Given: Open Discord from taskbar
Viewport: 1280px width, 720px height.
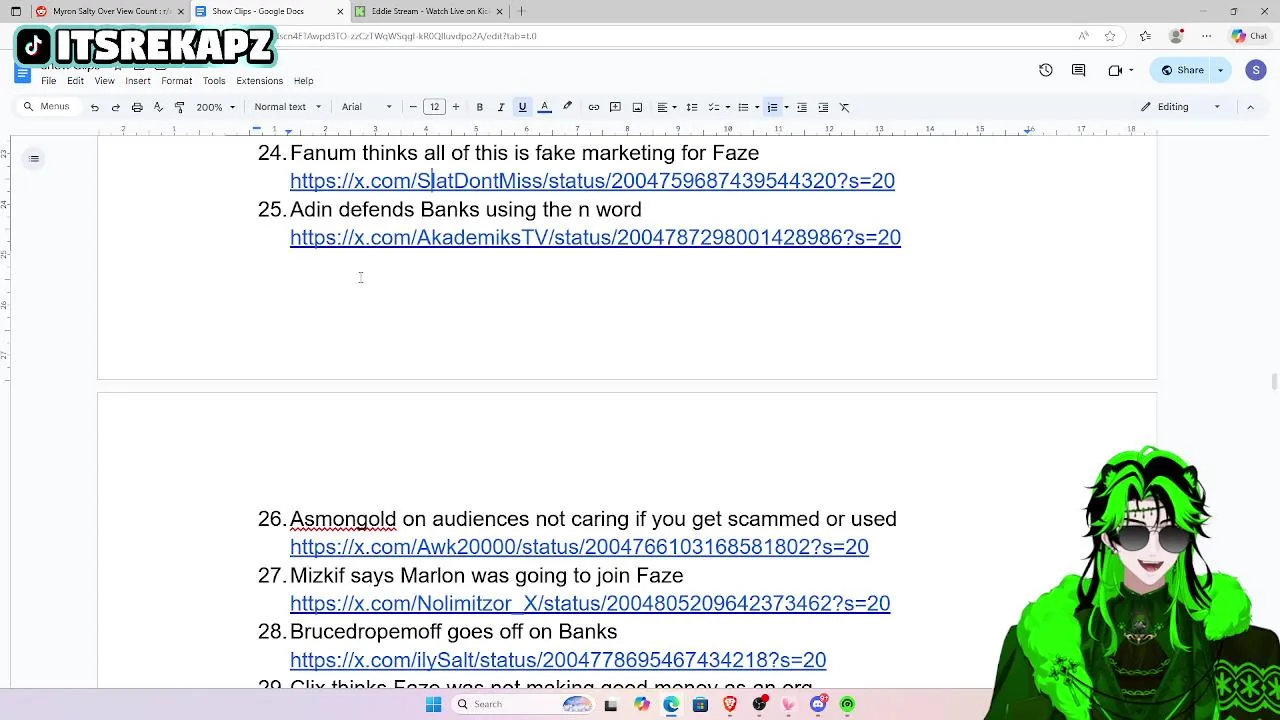Looking at the screenshot, I should point(818,704).
